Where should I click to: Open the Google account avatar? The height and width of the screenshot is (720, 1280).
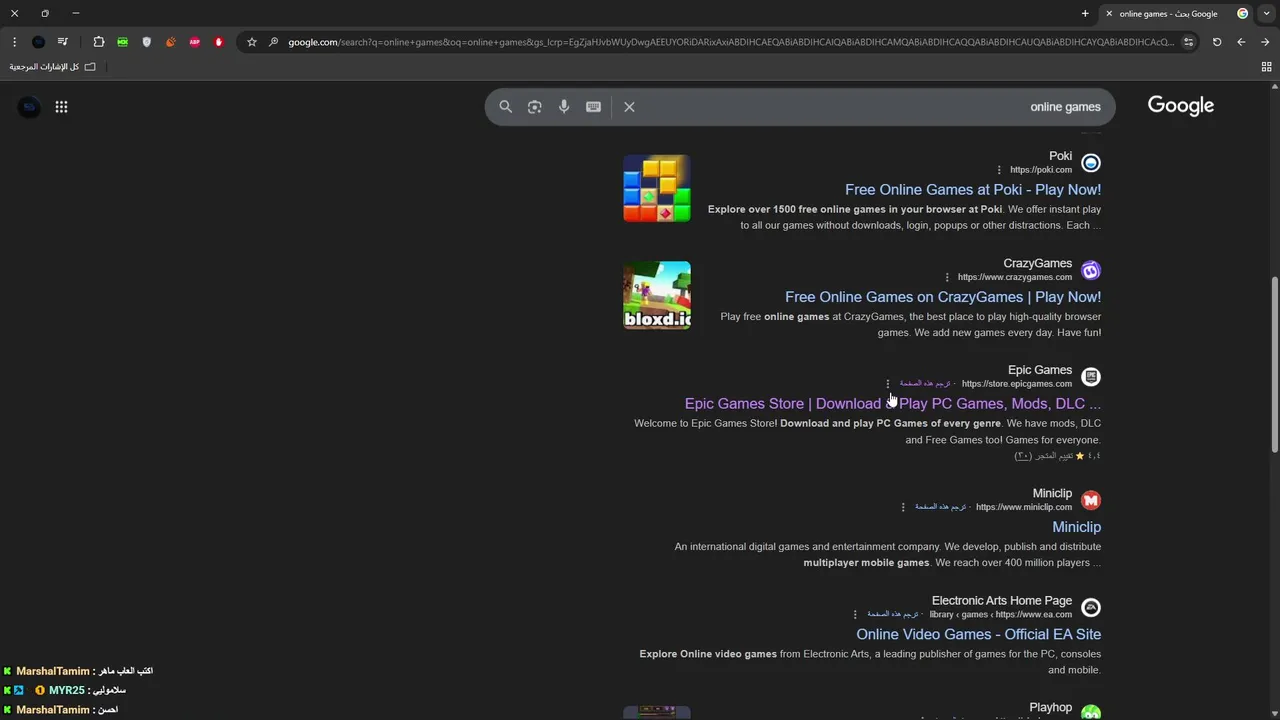click(29, 107)
